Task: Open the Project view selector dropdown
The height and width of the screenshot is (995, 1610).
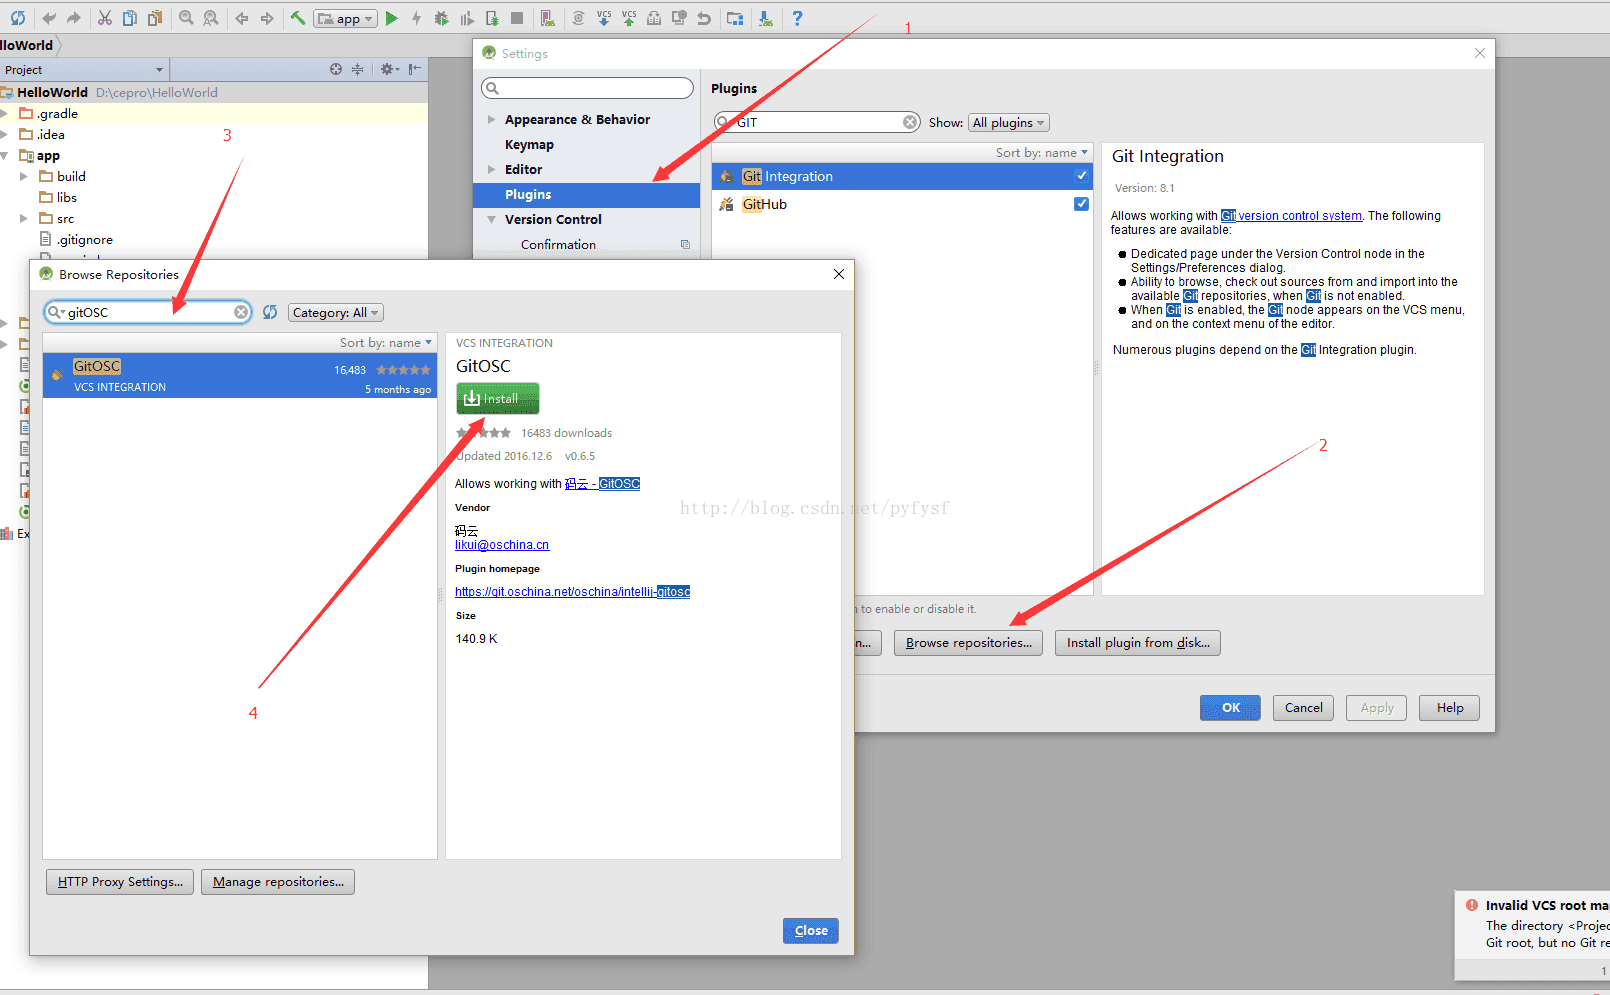Action: 83,69
